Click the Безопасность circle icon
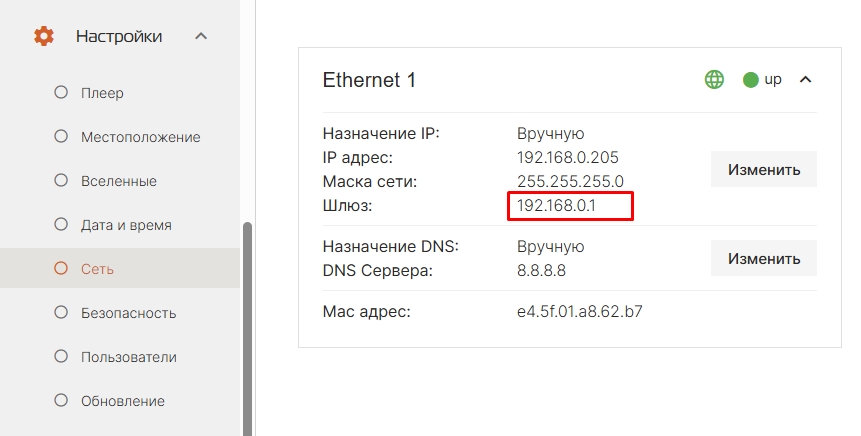 pyautogui.click(x=60, y=313)
